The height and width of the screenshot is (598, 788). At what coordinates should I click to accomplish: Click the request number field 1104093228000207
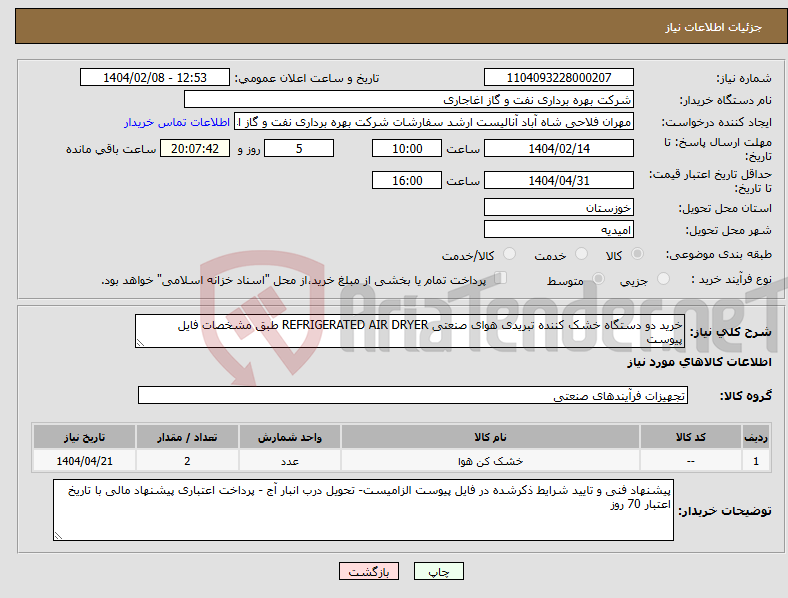coord(558,77)
